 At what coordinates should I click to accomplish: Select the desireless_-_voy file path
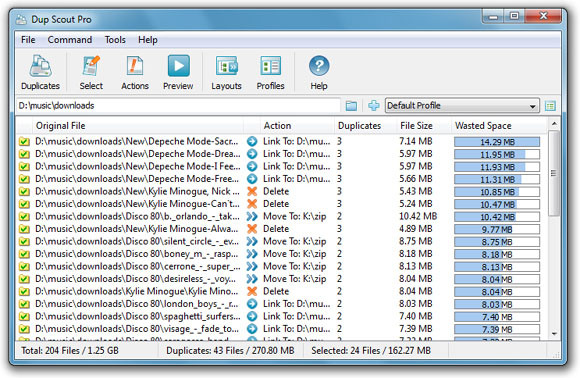coord(135,279)
